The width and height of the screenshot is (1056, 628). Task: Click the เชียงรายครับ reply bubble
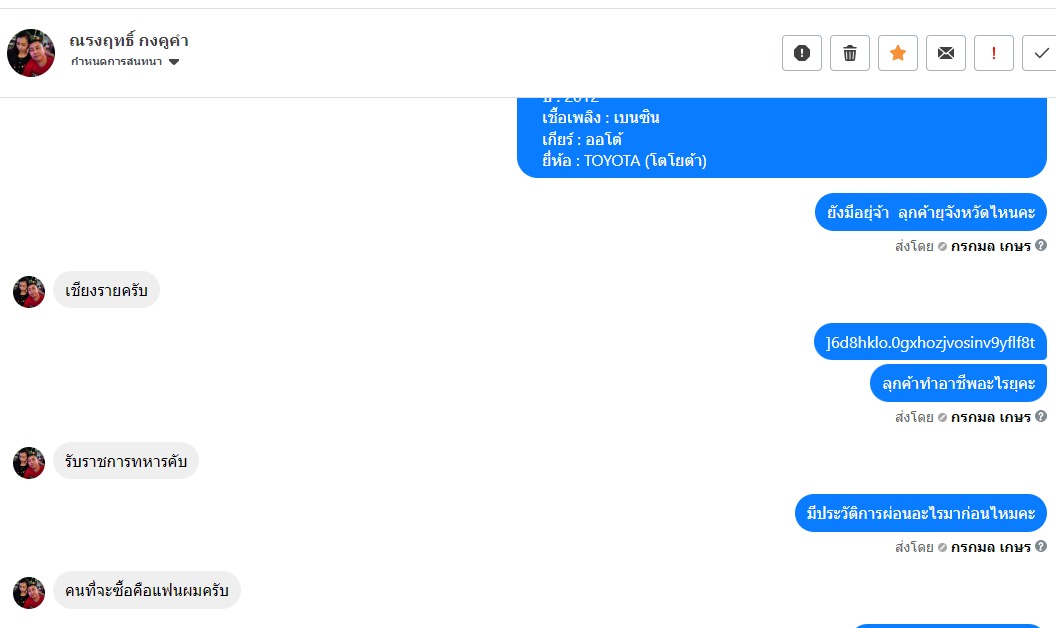[x=106, y=291]
